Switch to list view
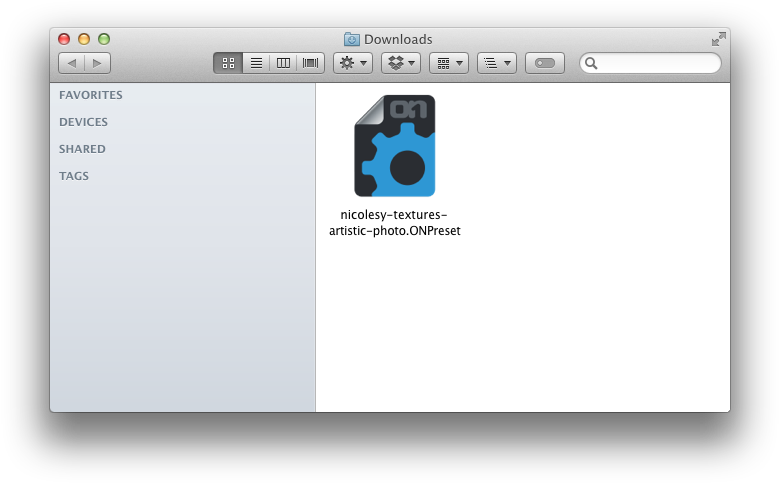Viewport: 779px width, 483px height. (256, 63)
